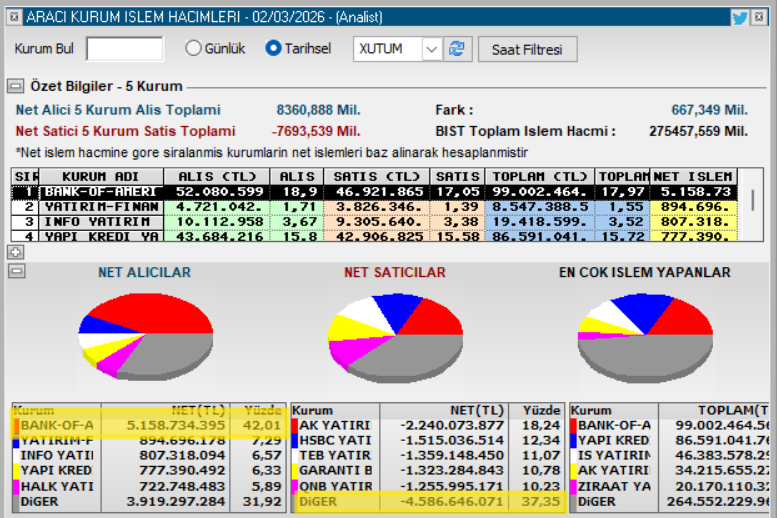Sort by SATIS (TL) column header
This screenshot has width=777, height=518.
[377, 176]
